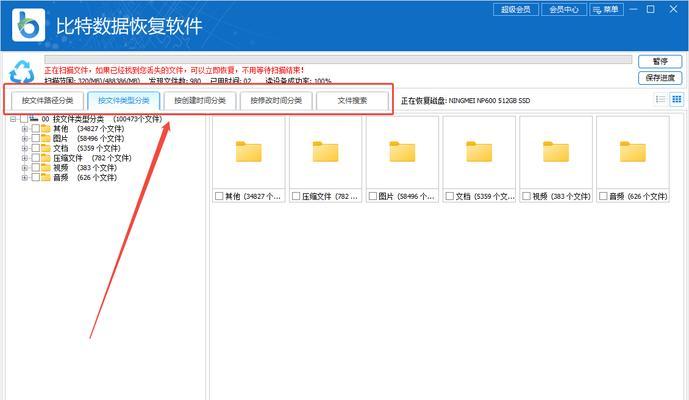This screenshot has height=400, width=689.
Task: Open the 文件搜索 tab
Action: pos(352,101)
